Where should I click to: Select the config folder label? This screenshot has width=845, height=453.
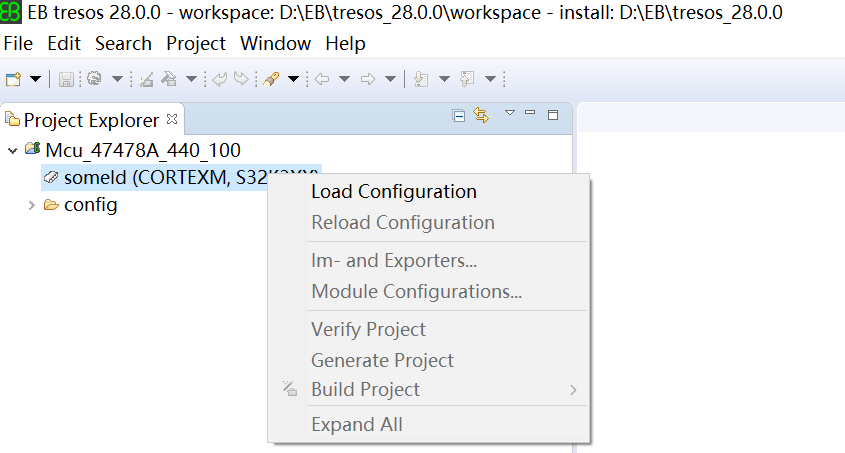[91, 205]
